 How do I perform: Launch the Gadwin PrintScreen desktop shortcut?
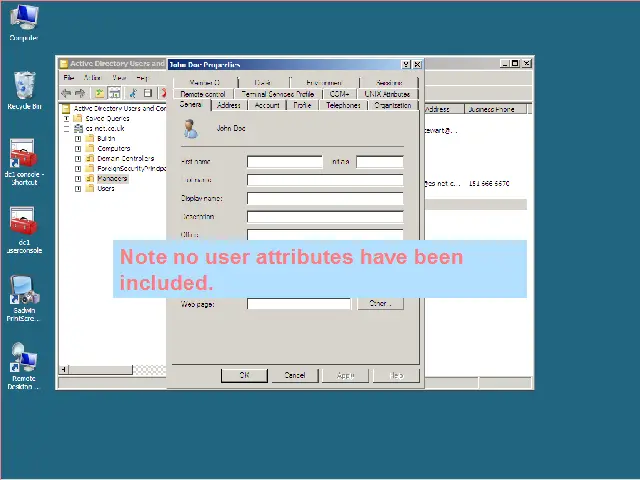pos(24,289)
